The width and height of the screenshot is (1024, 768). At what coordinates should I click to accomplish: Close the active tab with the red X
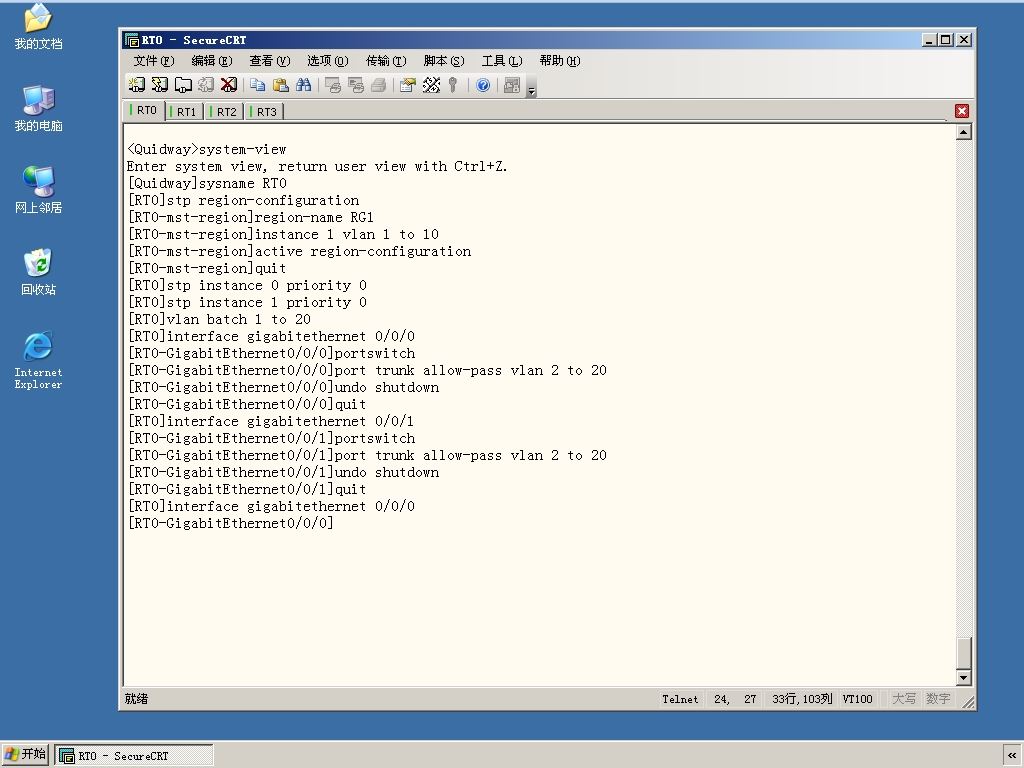point(961,111)
